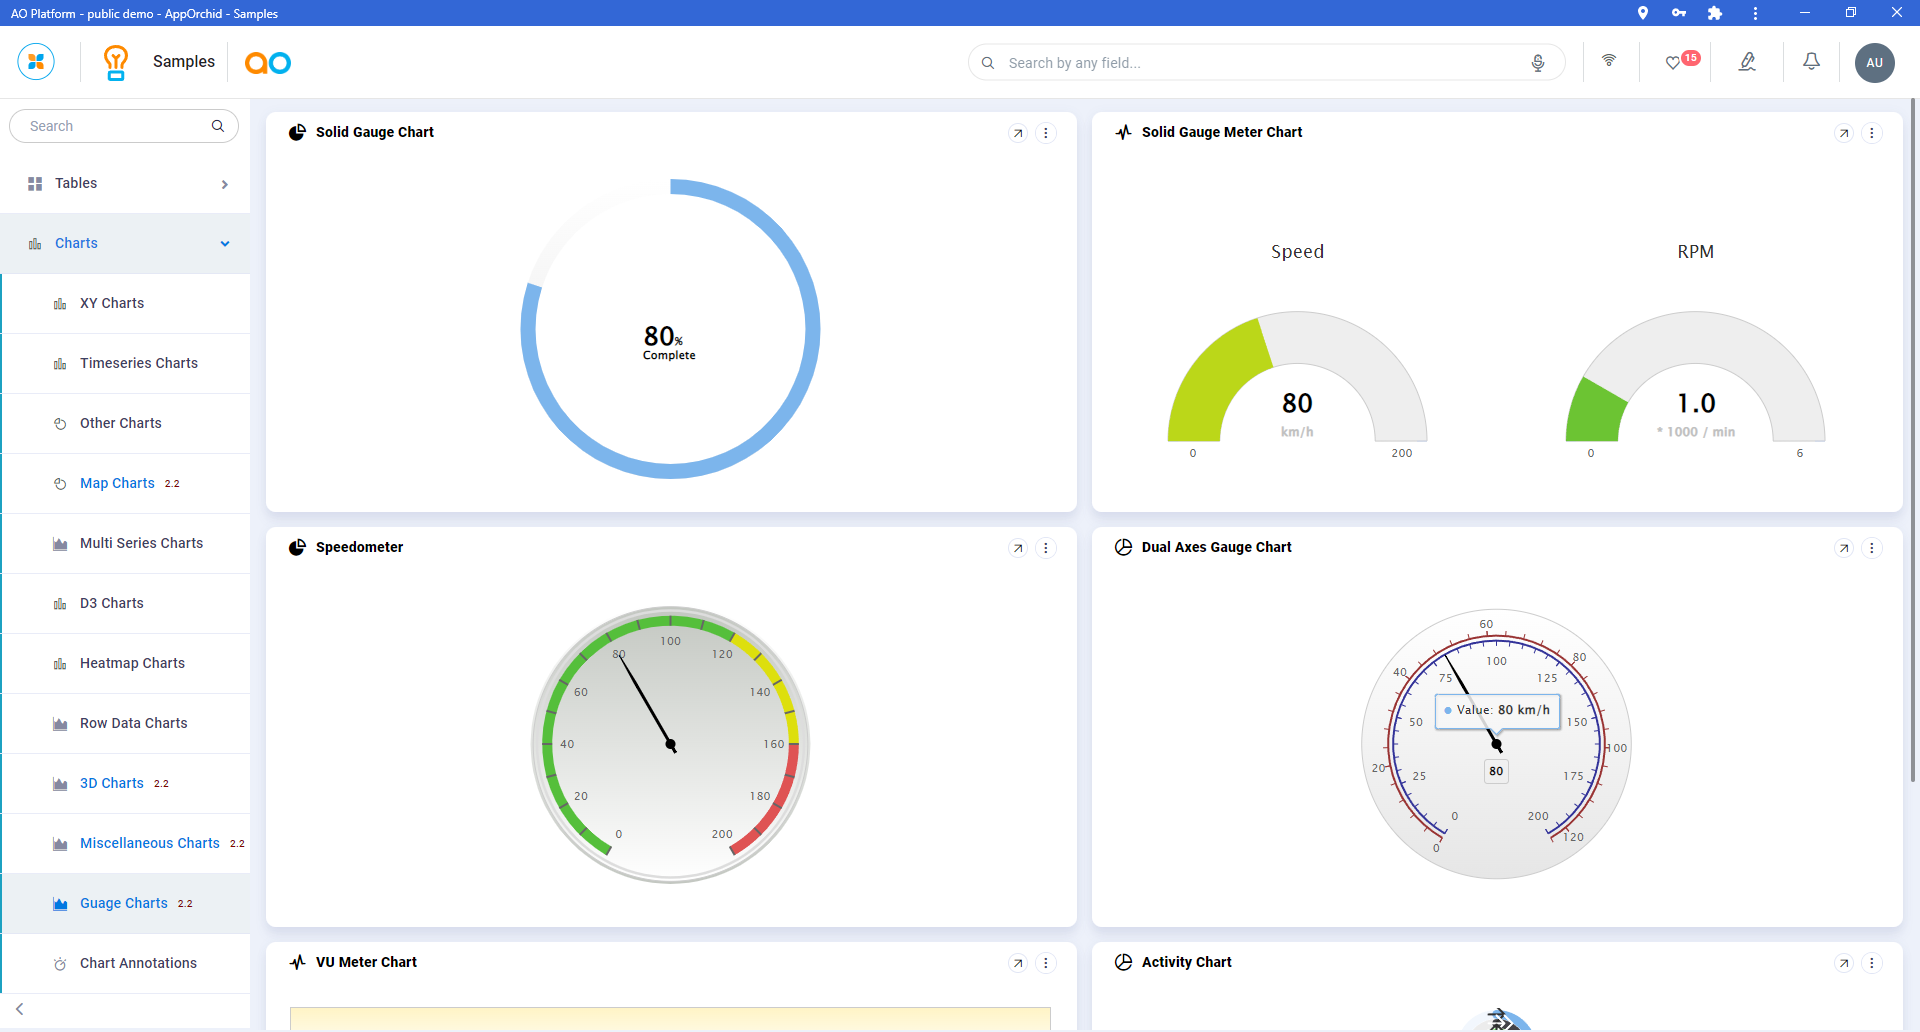Viewport: 1920px width, 1032px height.
Task: Expand Dual Axes Gauge Chart to full view
Action: [1844, 548]
